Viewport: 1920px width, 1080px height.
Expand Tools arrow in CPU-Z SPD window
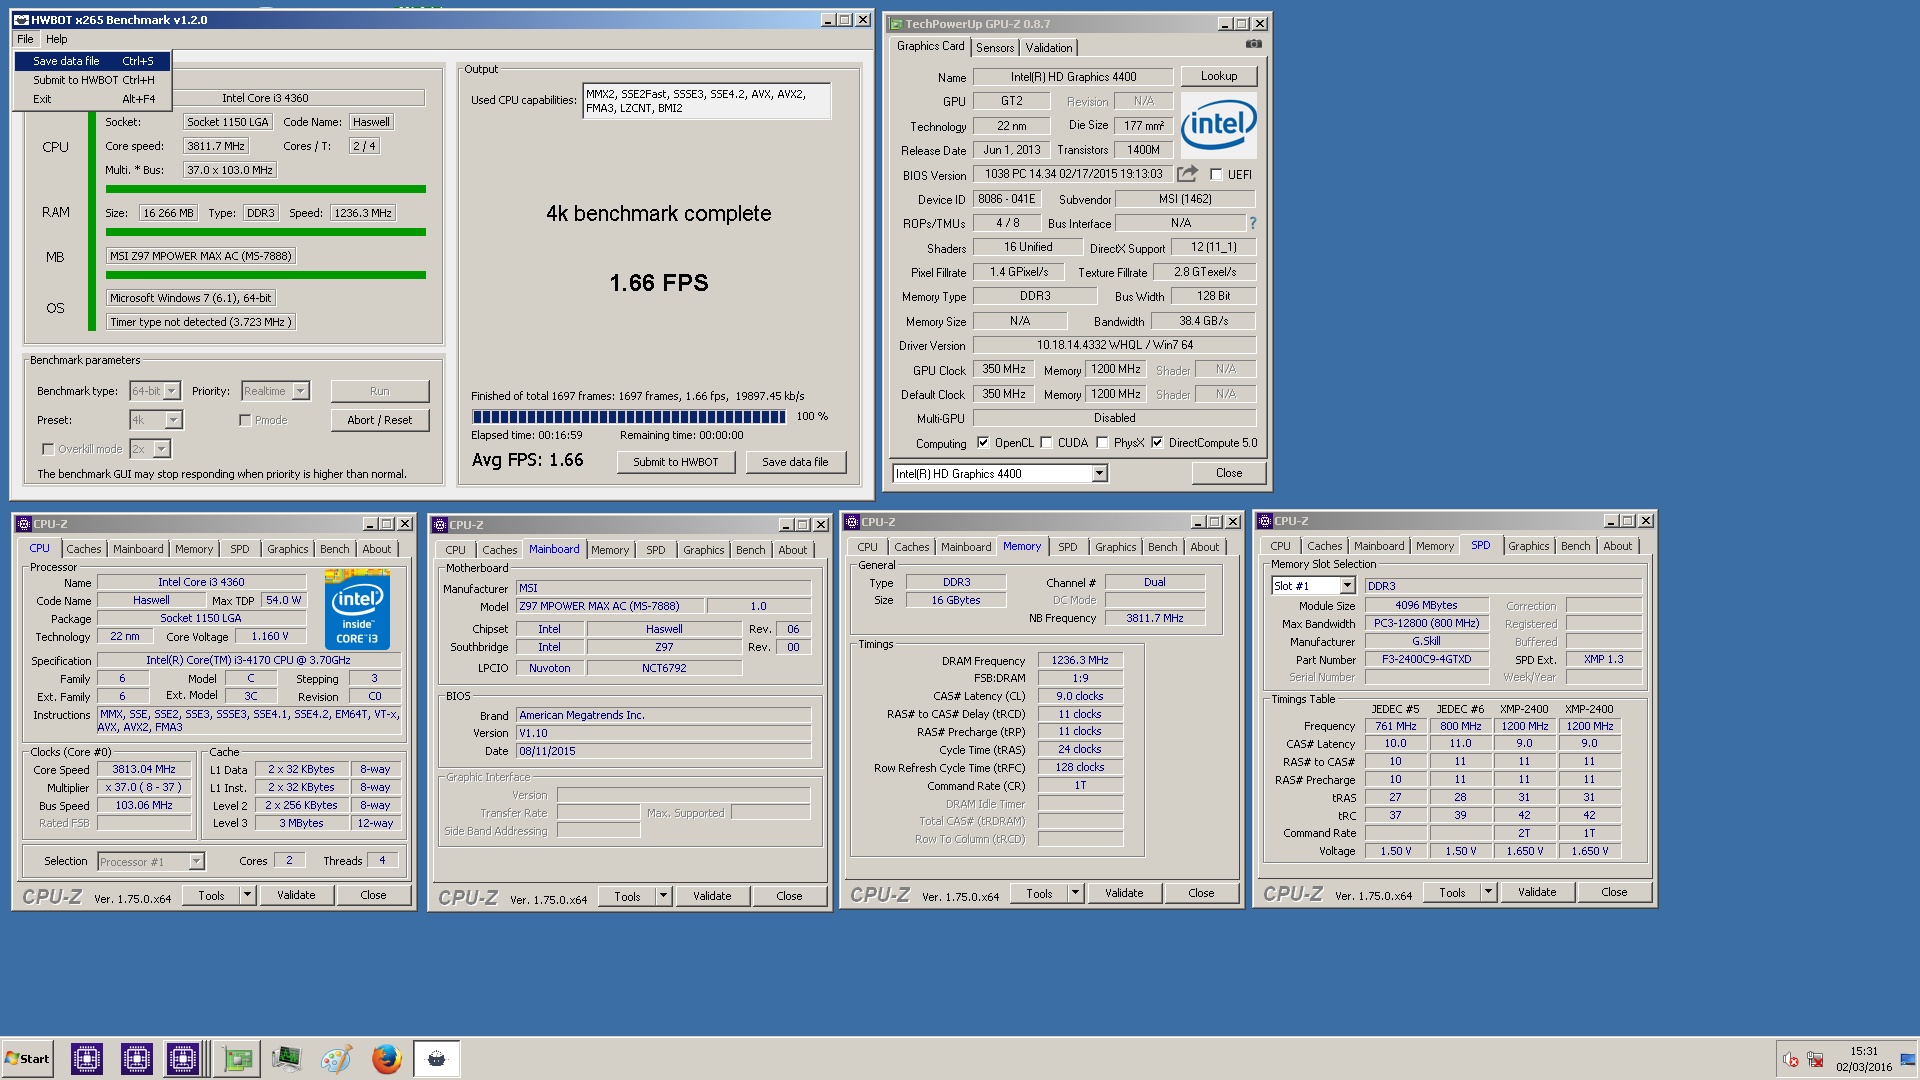pos(1488,892)
